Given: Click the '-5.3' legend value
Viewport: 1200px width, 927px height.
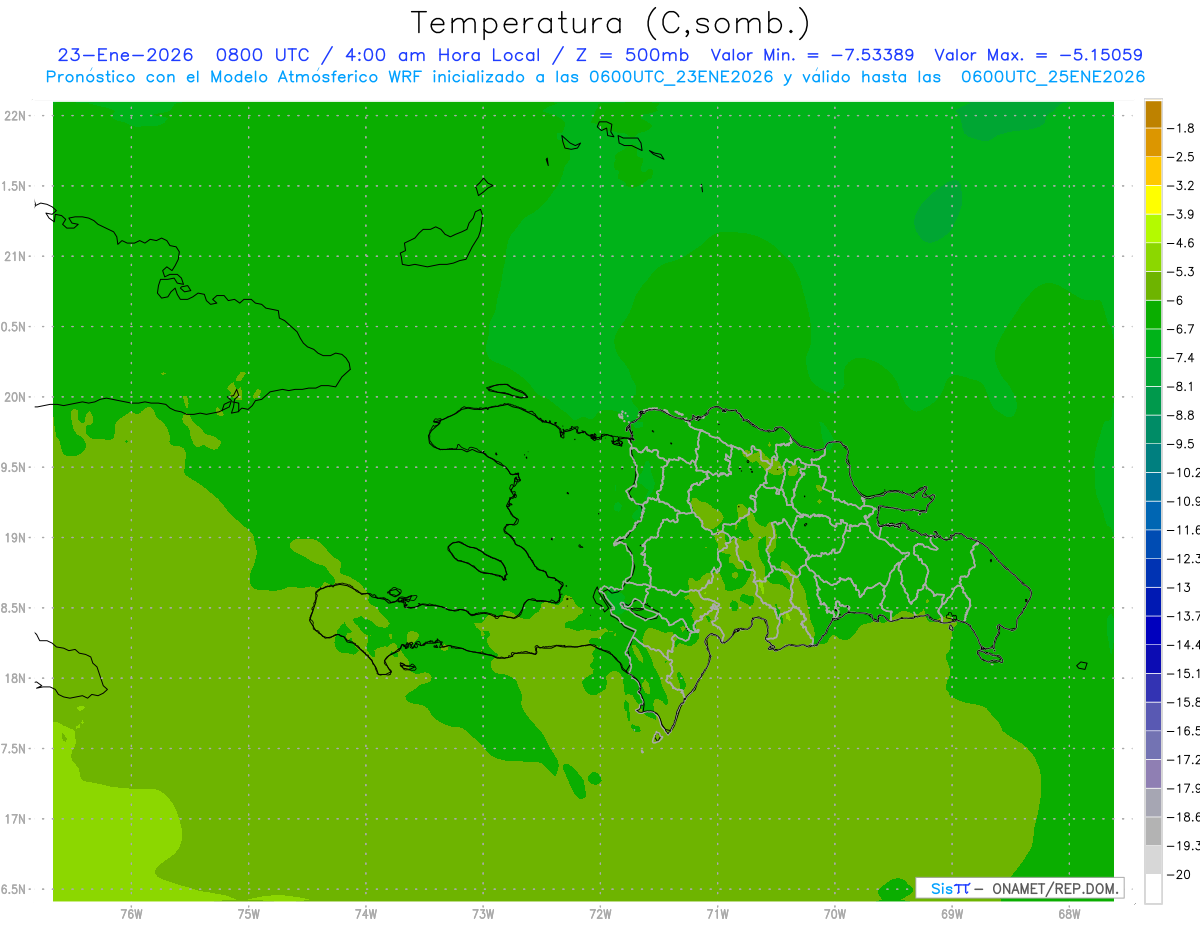Looking at the screenshot, I should [x=1182, y=272].
